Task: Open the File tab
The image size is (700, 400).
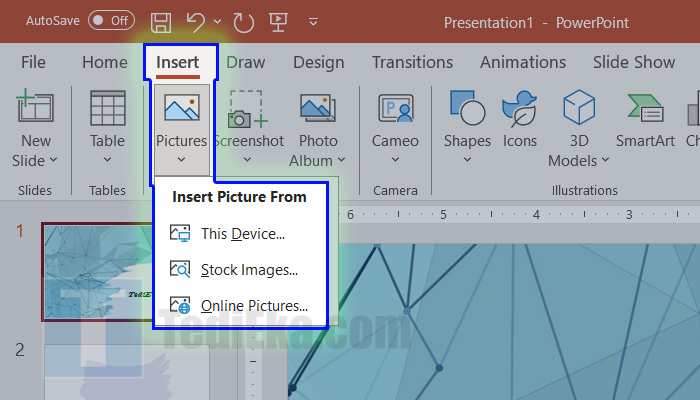Action: pyautogui.click(x=33, y=62)
